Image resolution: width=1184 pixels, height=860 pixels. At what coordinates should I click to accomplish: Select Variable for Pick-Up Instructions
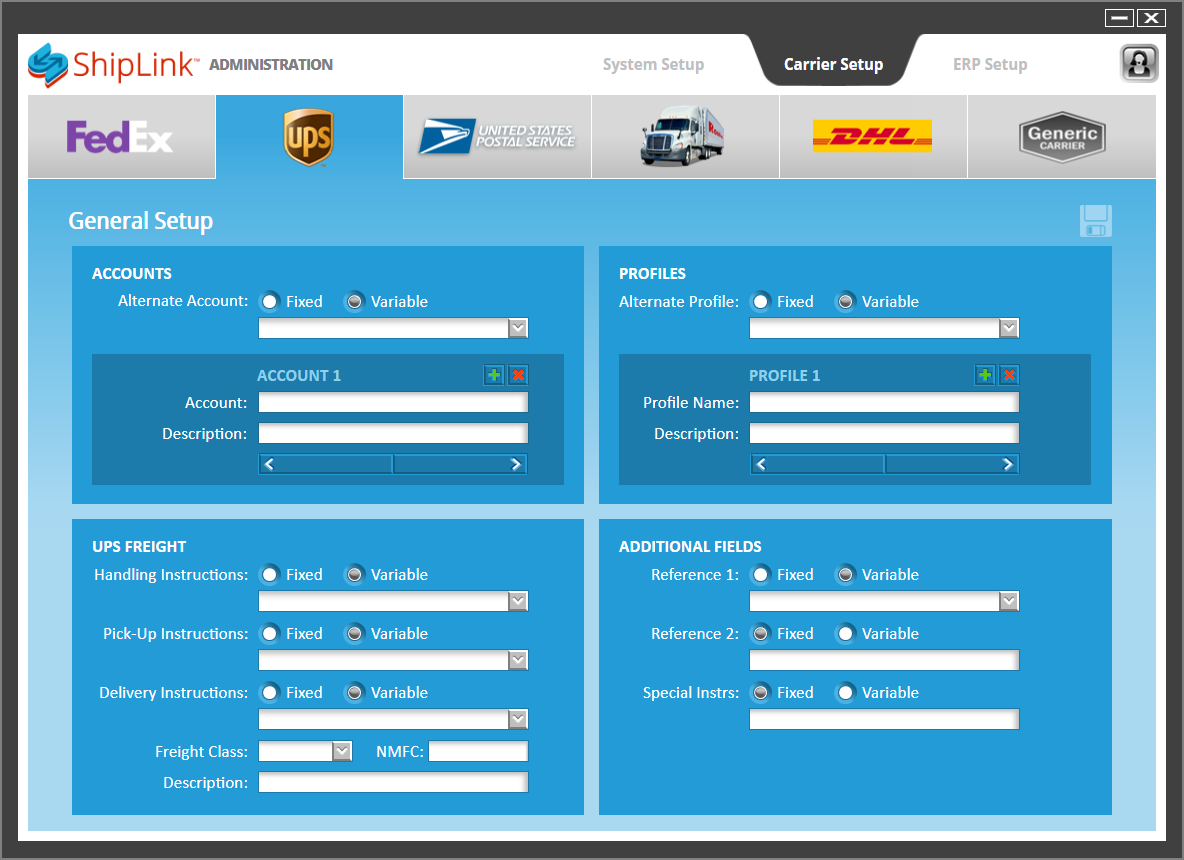click(x=354, y=634)
